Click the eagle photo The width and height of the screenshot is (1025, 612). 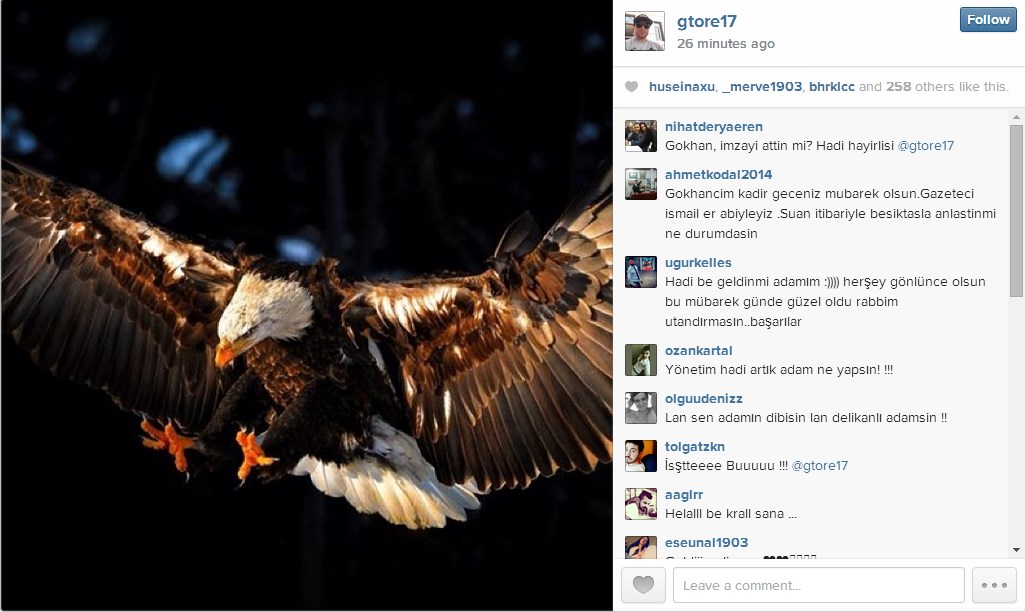pyautogui.click(x=307, y=305)
